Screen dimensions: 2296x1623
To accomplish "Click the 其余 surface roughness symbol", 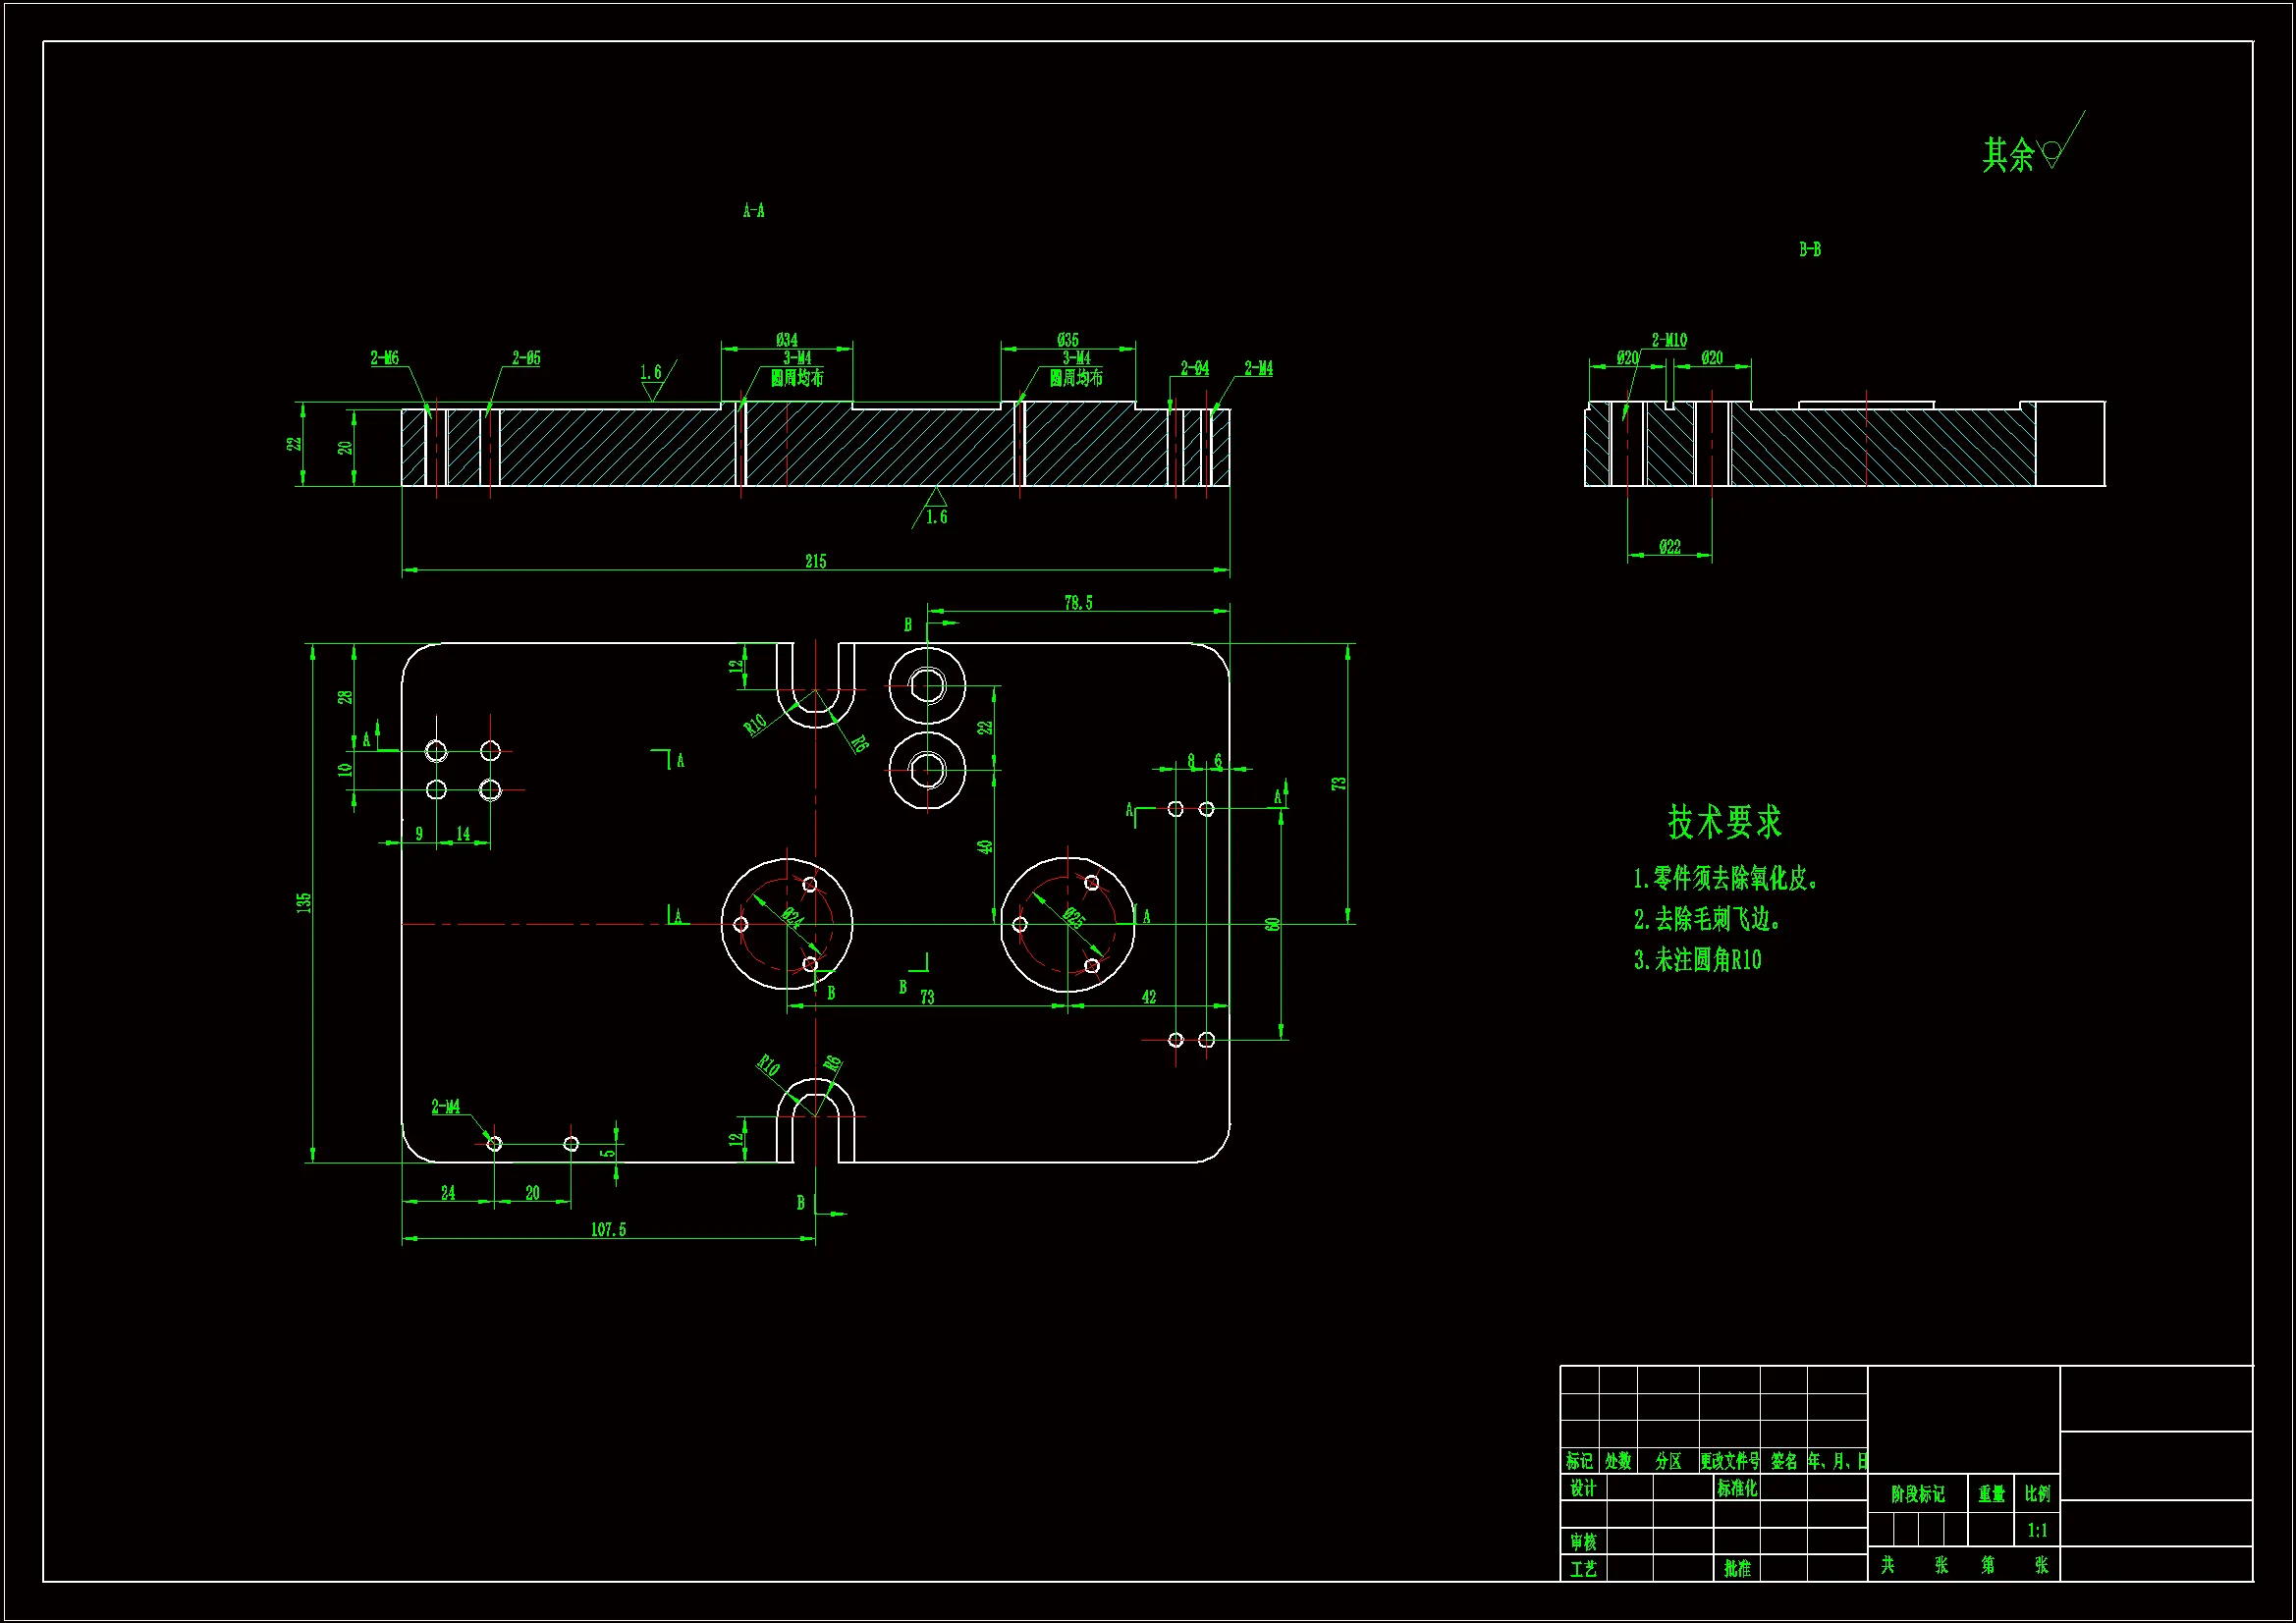I will (x=2052, y=153).
